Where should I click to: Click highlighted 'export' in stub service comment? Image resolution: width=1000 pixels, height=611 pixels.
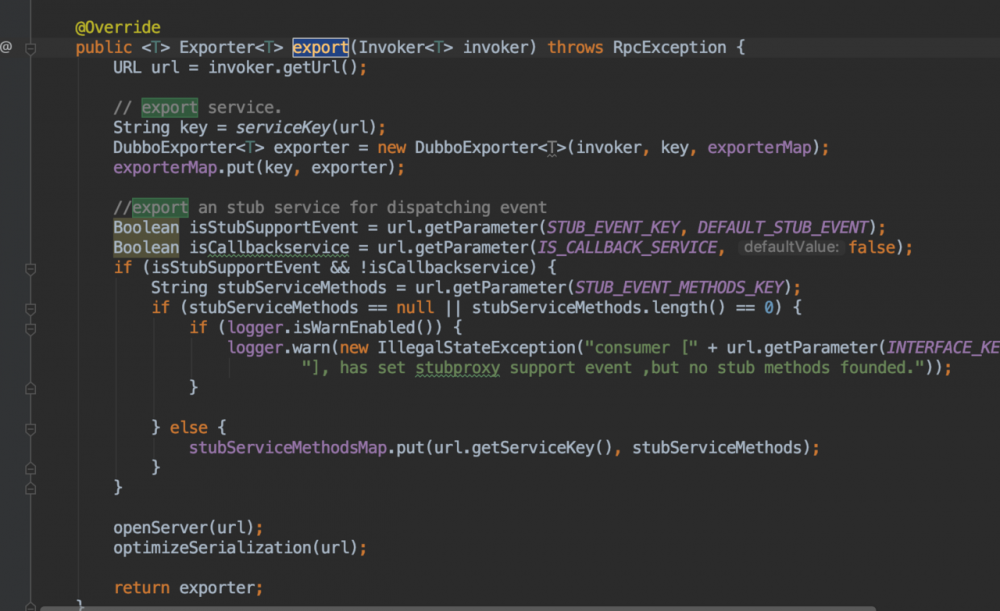point(160,207)
